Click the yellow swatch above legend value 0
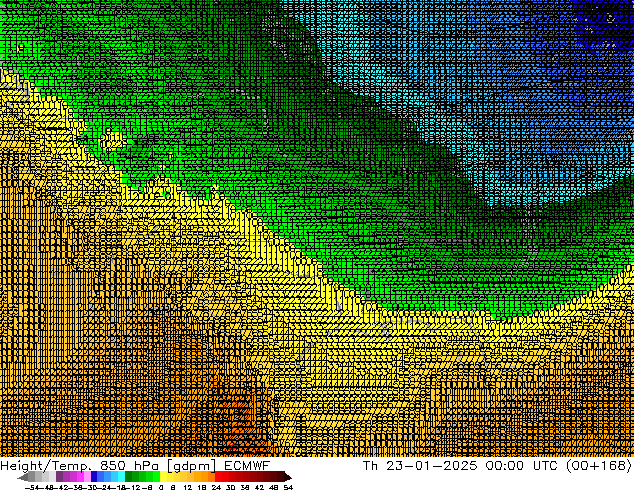Image resolution: width=634 pixels, height=490 pixels. coord(163,477)
